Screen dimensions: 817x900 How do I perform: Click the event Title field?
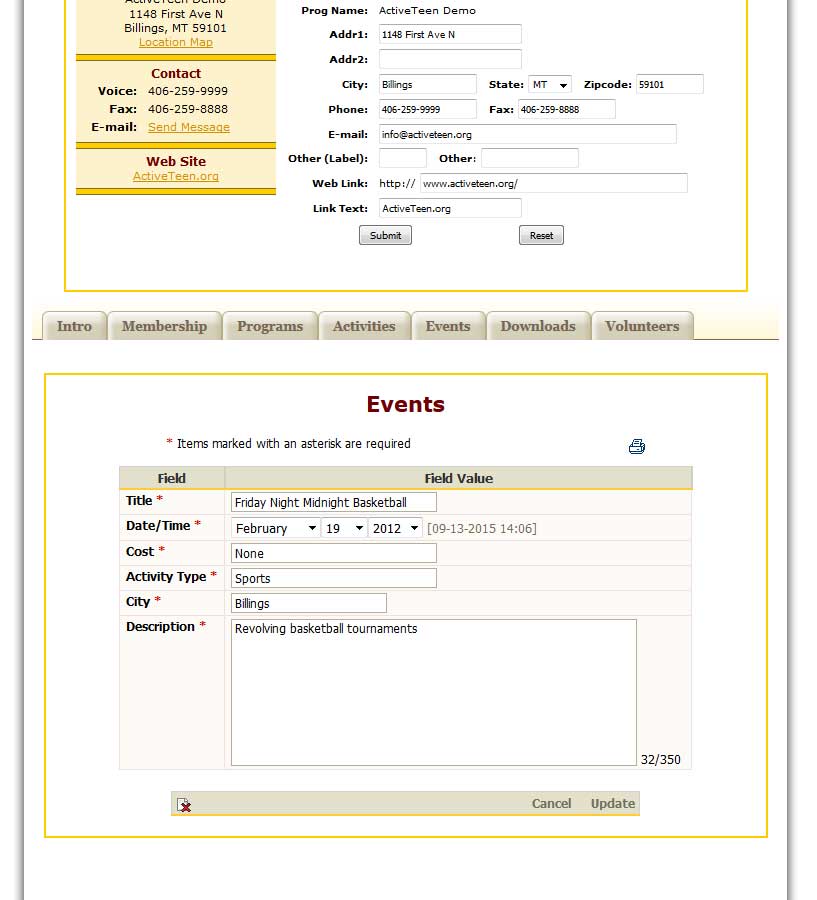334,502
